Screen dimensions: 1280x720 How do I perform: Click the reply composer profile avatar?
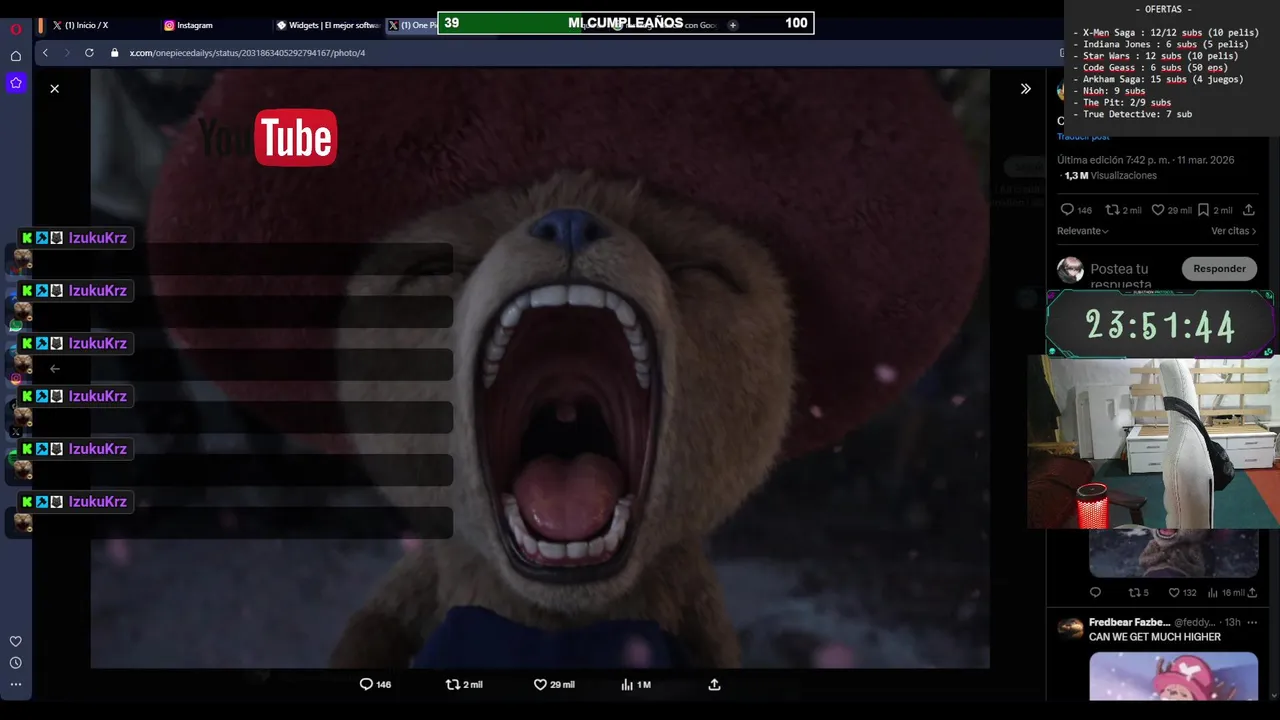coord(1071,270)
